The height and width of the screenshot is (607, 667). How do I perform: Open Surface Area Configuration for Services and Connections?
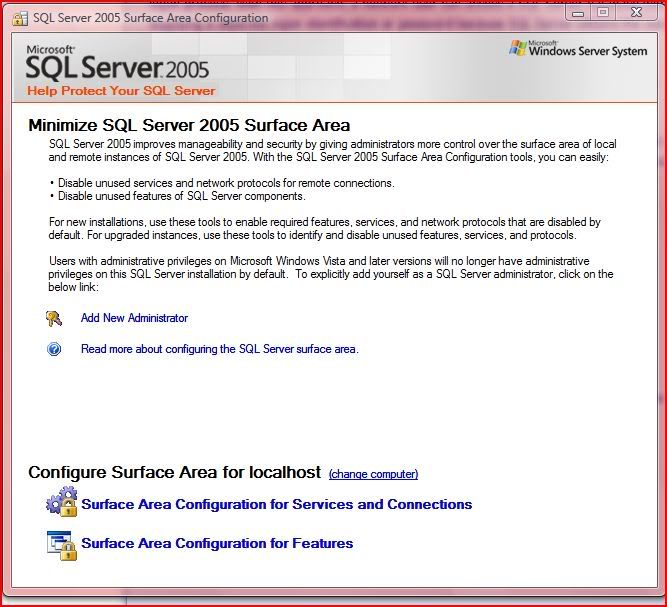(276, 504)
